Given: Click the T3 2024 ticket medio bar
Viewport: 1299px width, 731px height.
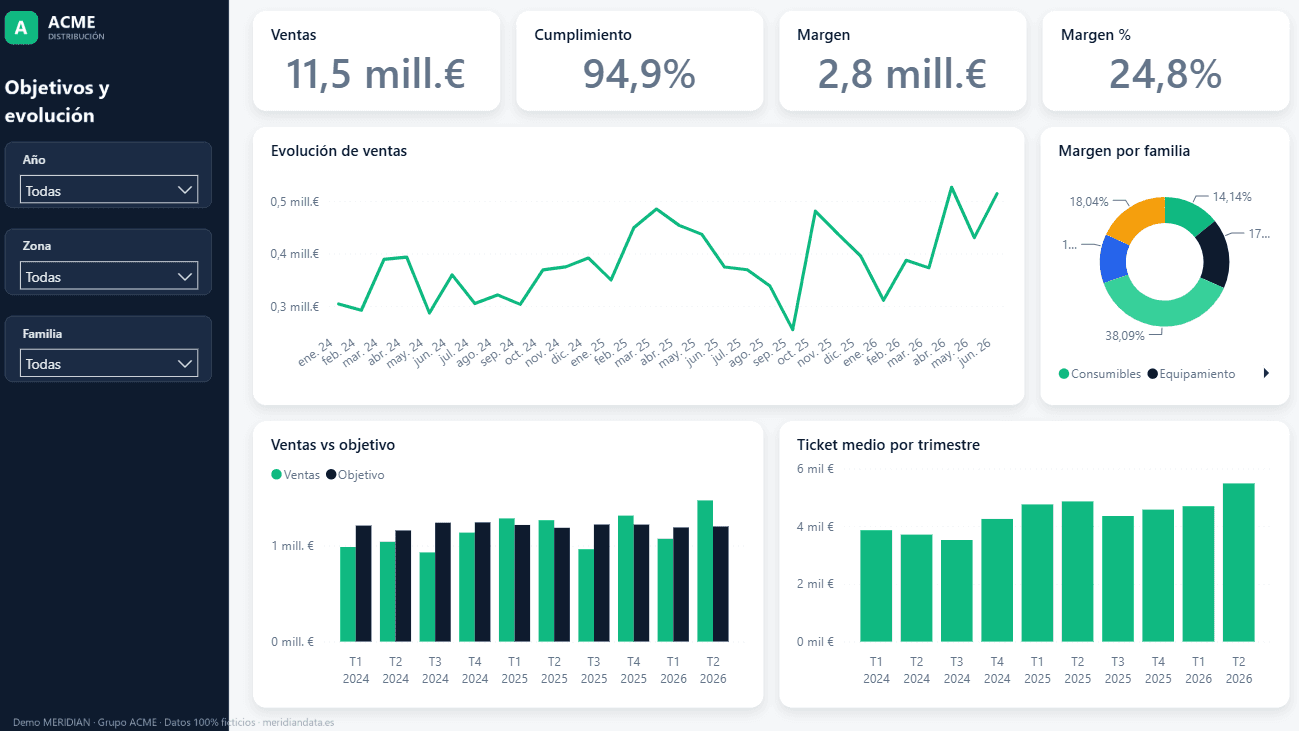Looking at the screenshot, I should coord(956,591).
